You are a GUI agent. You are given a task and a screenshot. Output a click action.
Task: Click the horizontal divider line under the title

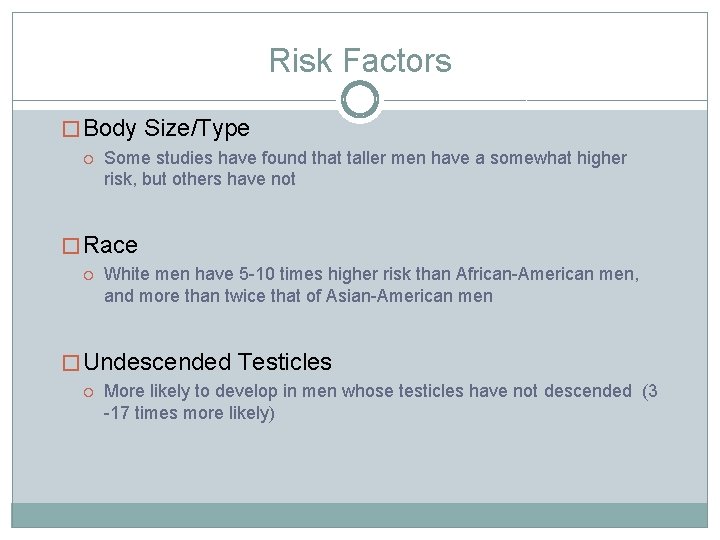[174, 100]
